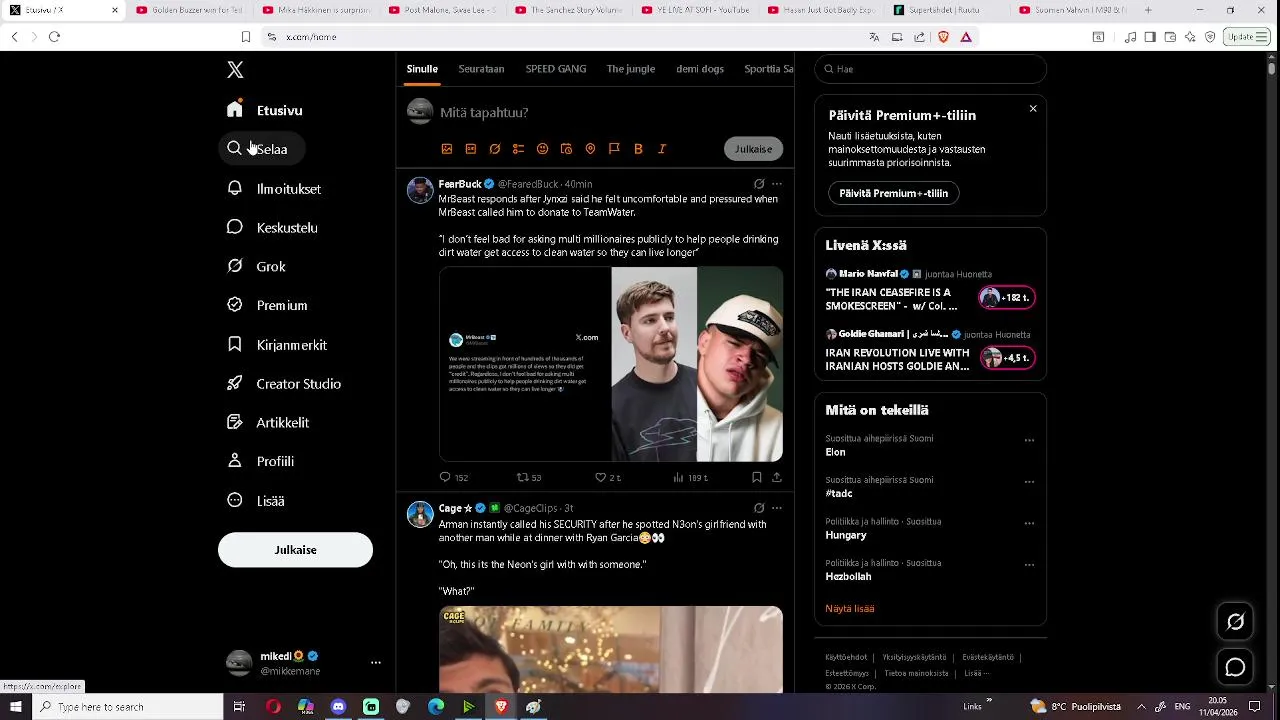The width and height of the screenshot is (1280, 720).
Task: Open the @FearedBuck profile handle
Action: click(528, 184)
